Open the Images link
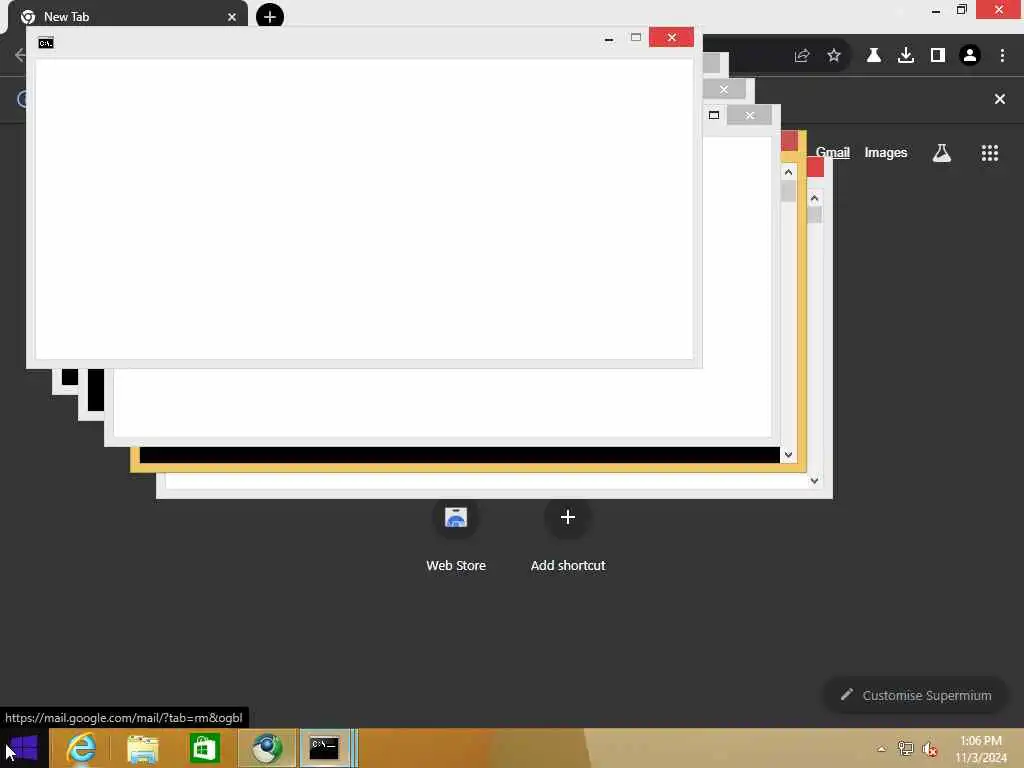 [886, 153]
